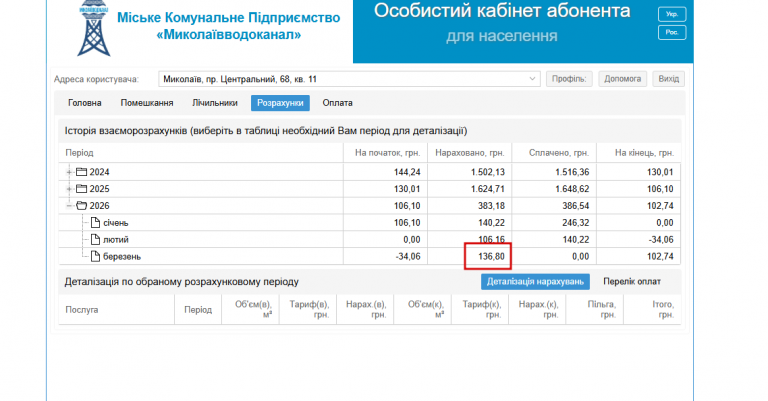This screenshot has width=768, height=401.
Task: Click the 1.502,13 charged value for 2024
Action: point(488,172)
